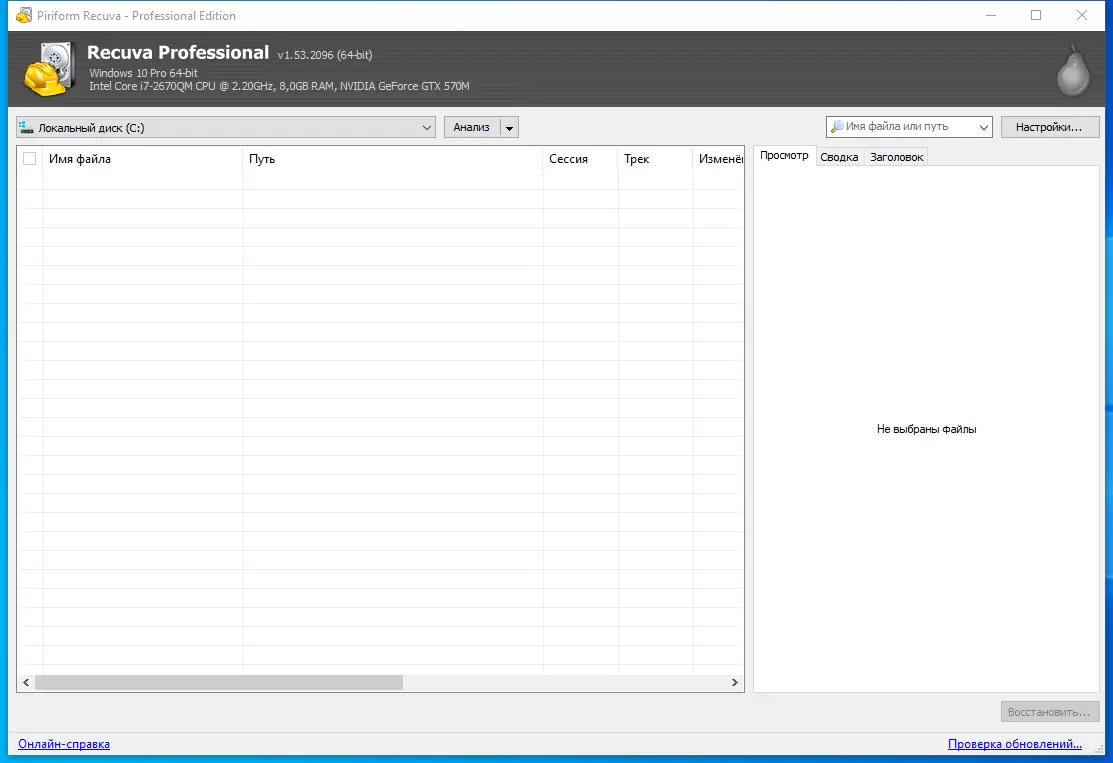Click the Восстановить... button

1049,712
